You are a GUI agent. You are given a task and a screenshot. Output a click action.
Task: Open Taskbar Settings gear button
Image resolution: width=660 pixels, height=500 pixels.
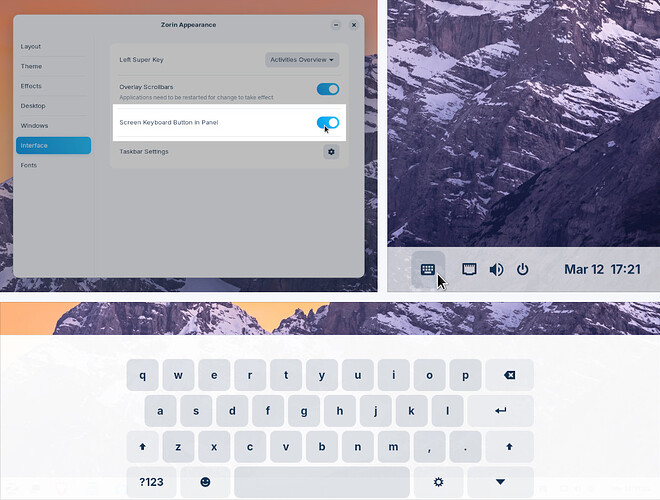331,152
